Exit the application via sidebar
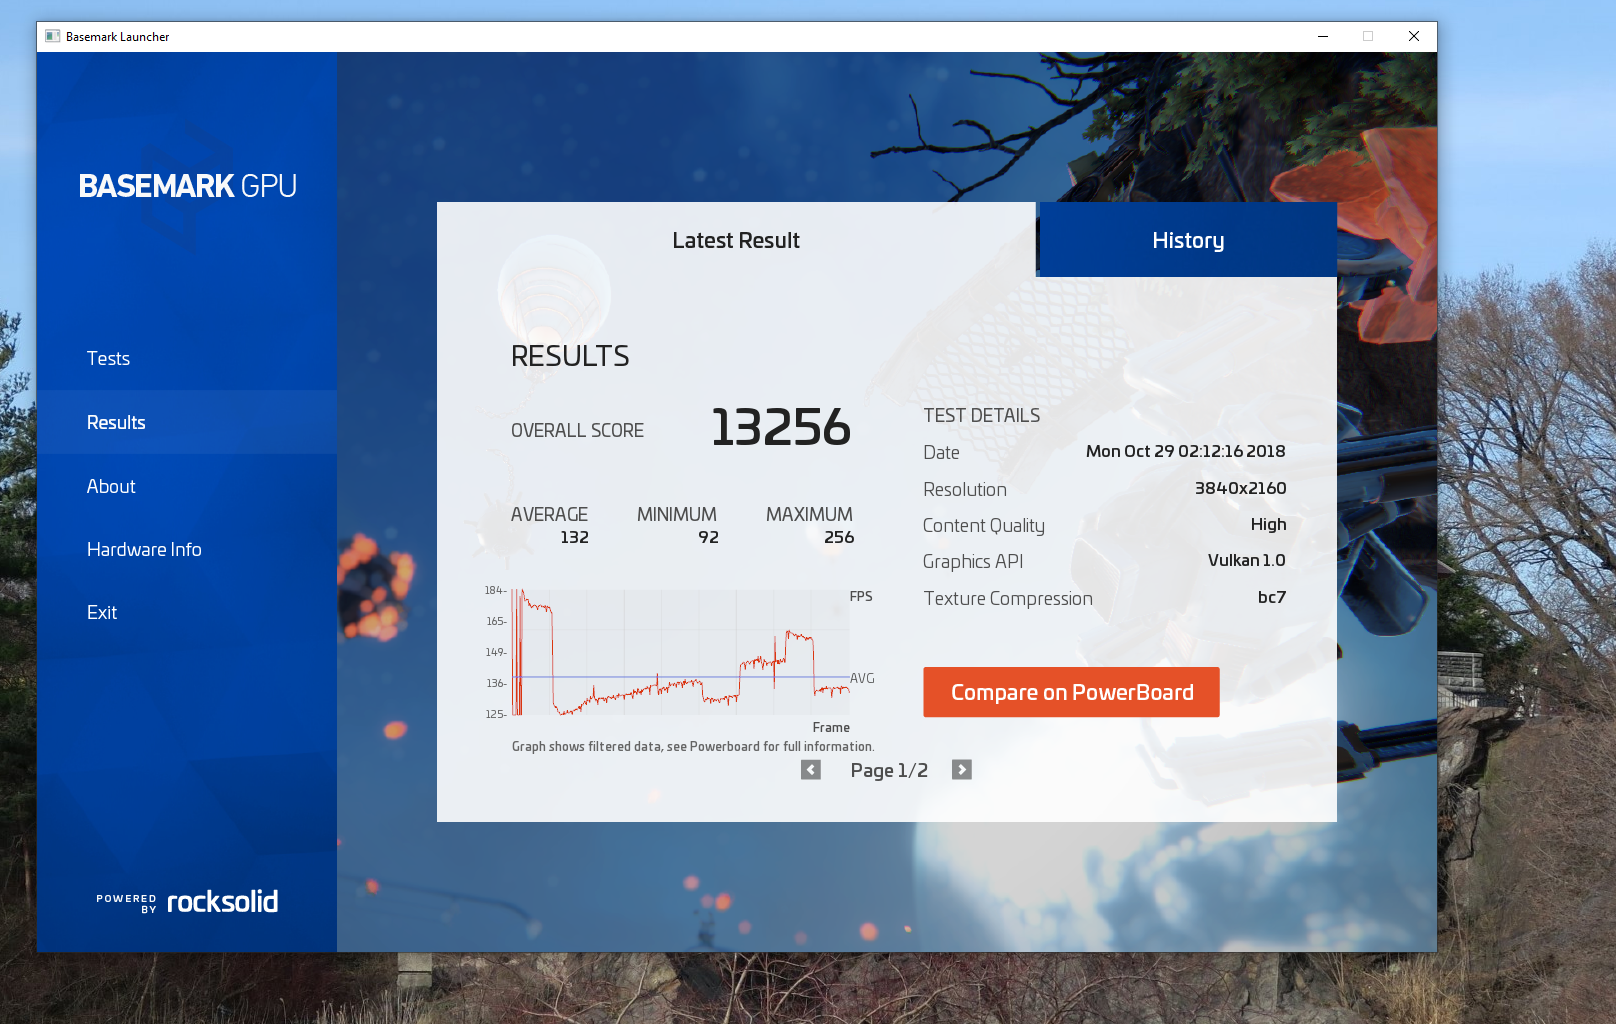The height and width of the screenshot is (1024, 1616). (x=102, y=613)
